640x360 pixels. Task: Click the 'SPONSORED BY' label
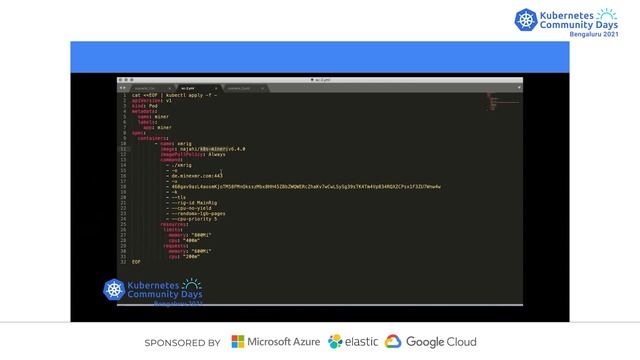point(182,343)
